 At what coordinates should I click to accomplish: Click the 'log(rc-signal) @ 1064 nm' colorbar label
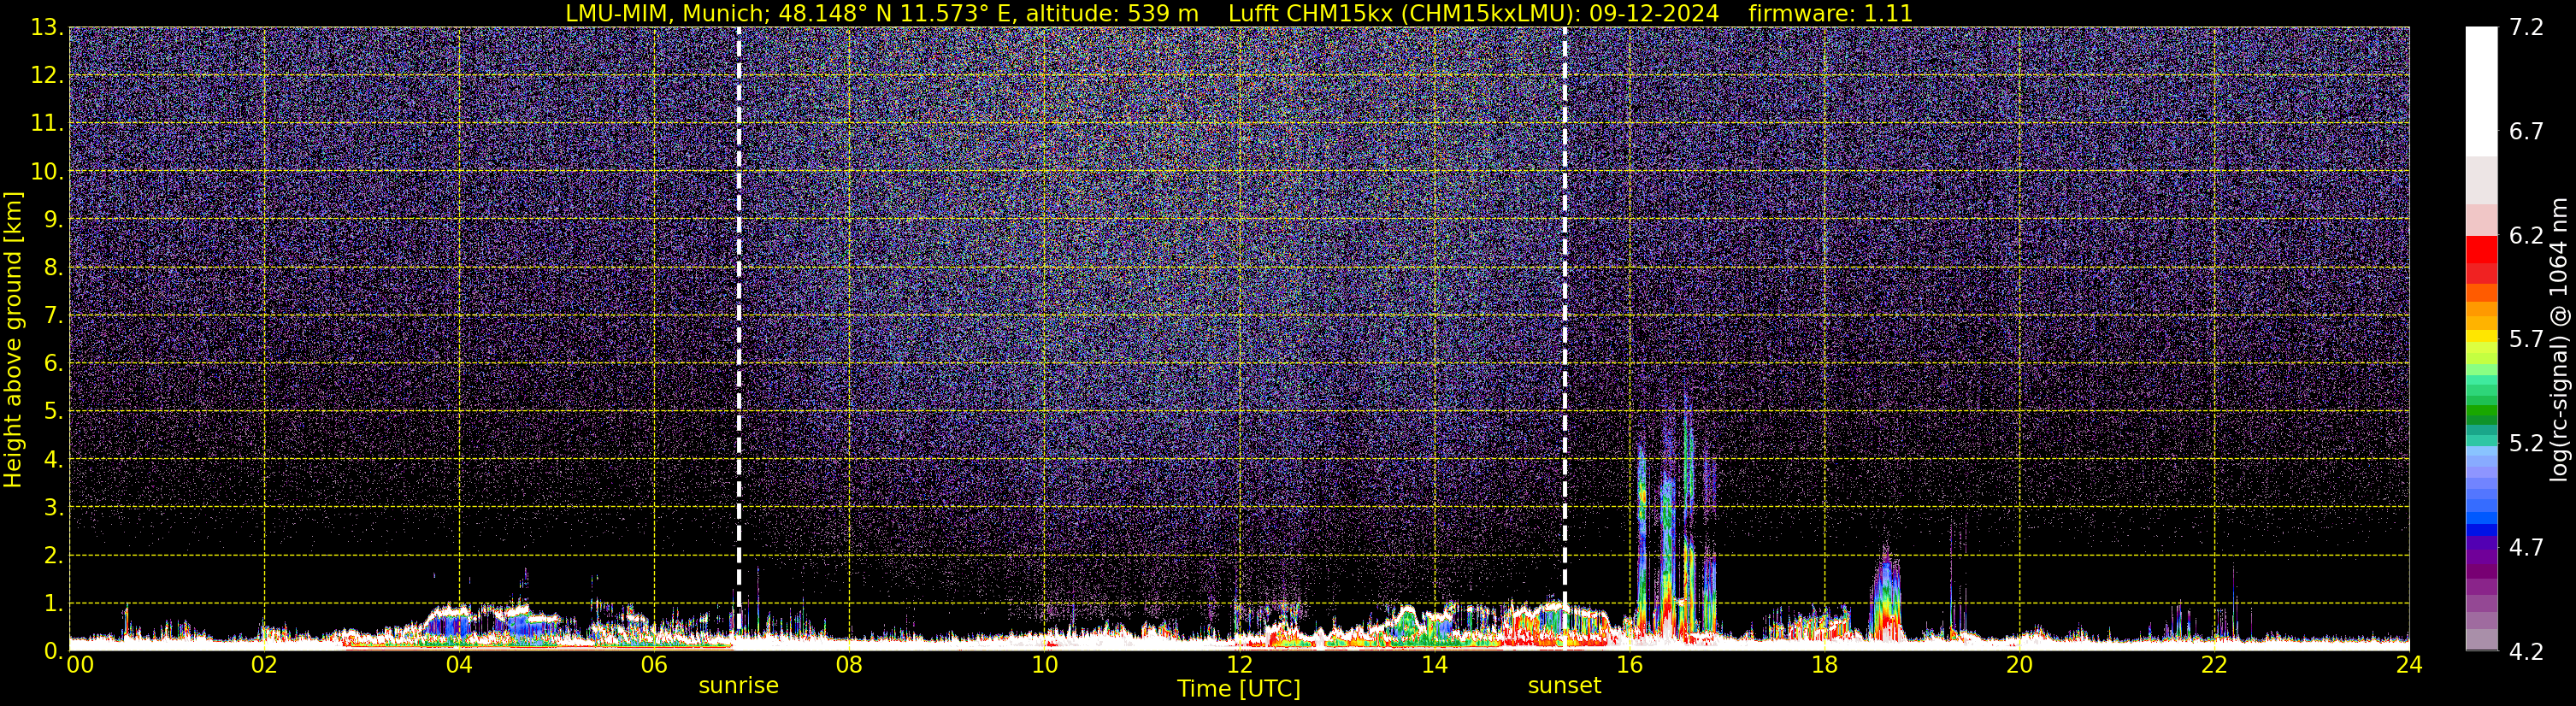2559,339
